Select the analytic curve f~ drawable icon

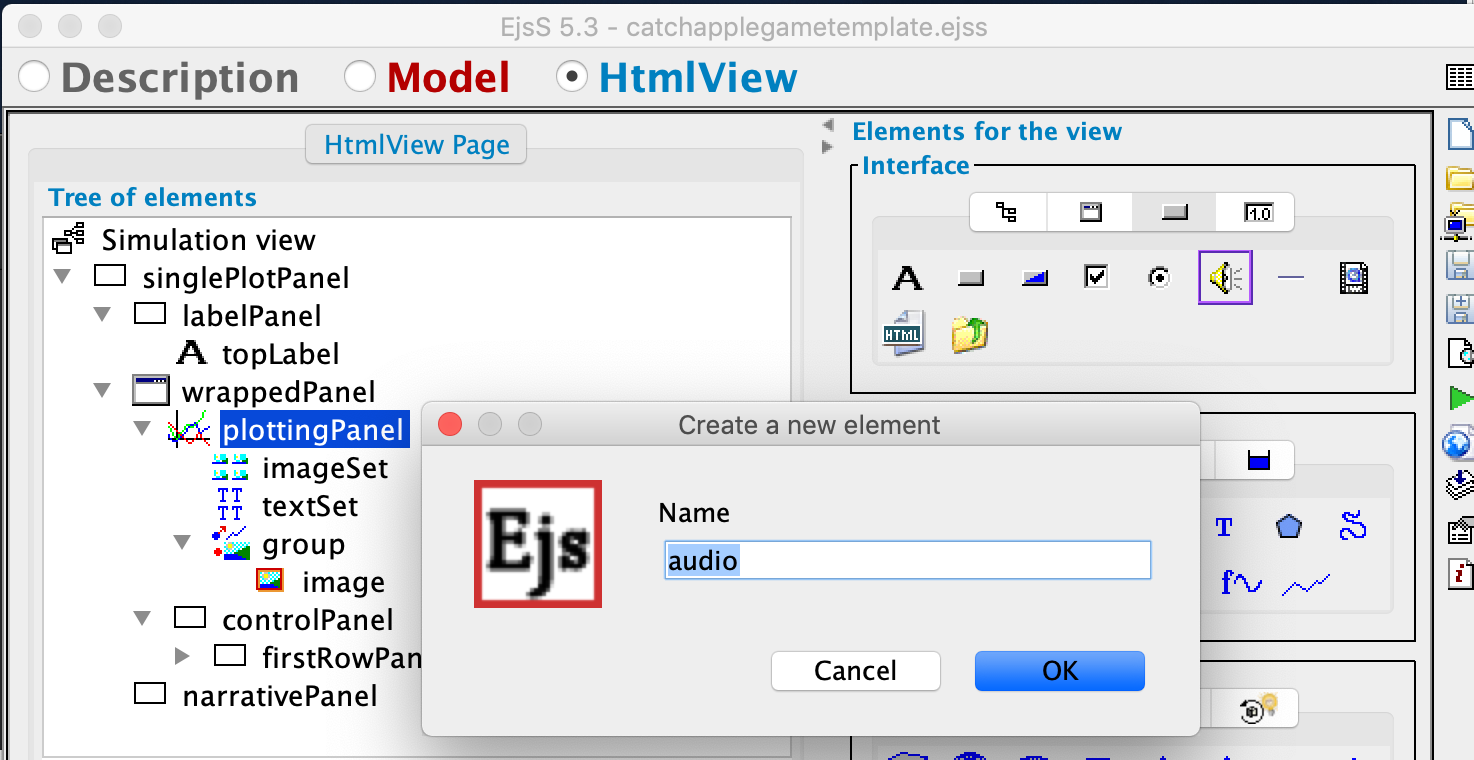pyautogui.click(x=1241, y=582)
